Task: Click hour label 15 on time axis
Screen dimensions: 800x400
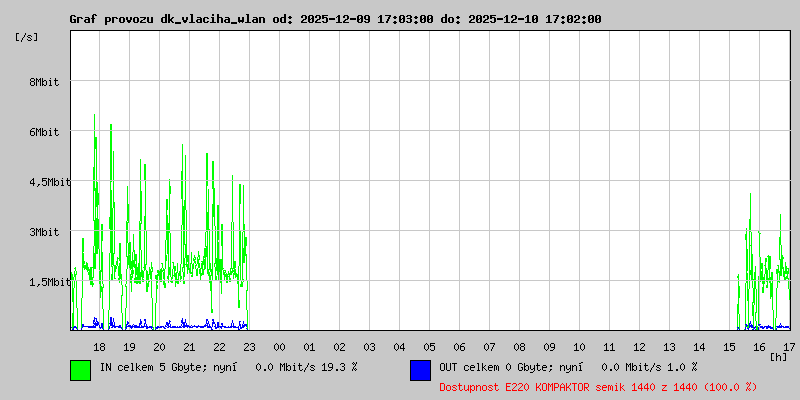Action: pyautogui.click(x=729, y=347)
